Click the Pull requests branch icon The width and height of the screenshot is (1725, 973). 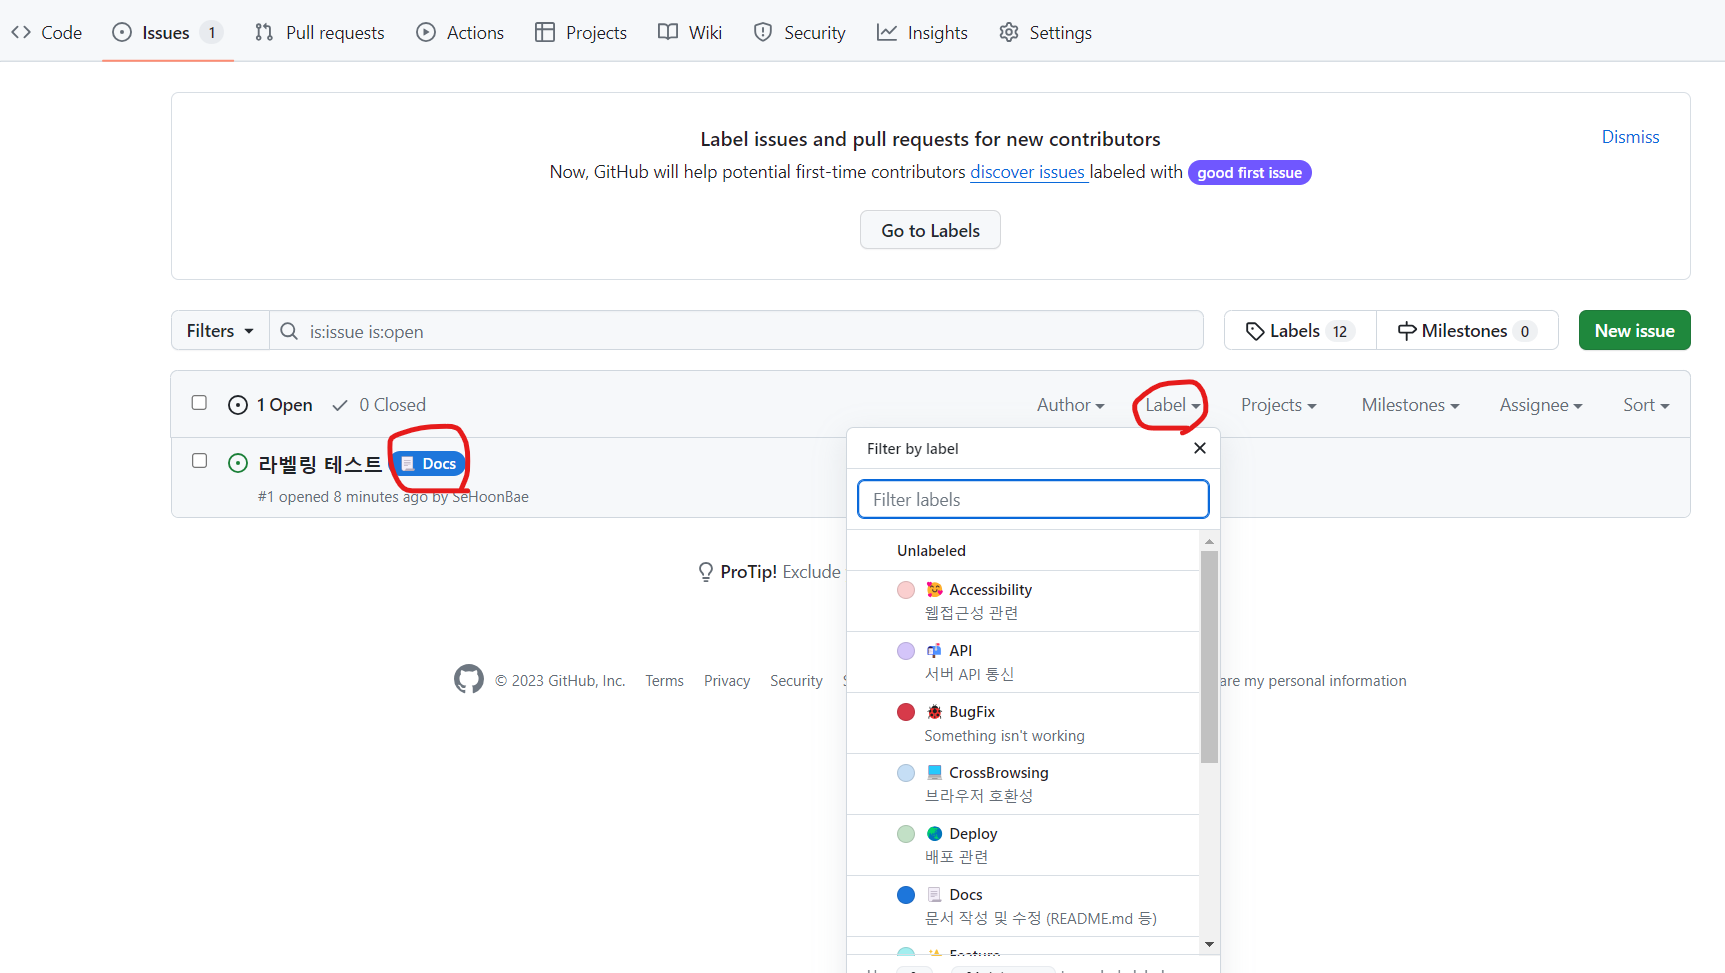264,32
